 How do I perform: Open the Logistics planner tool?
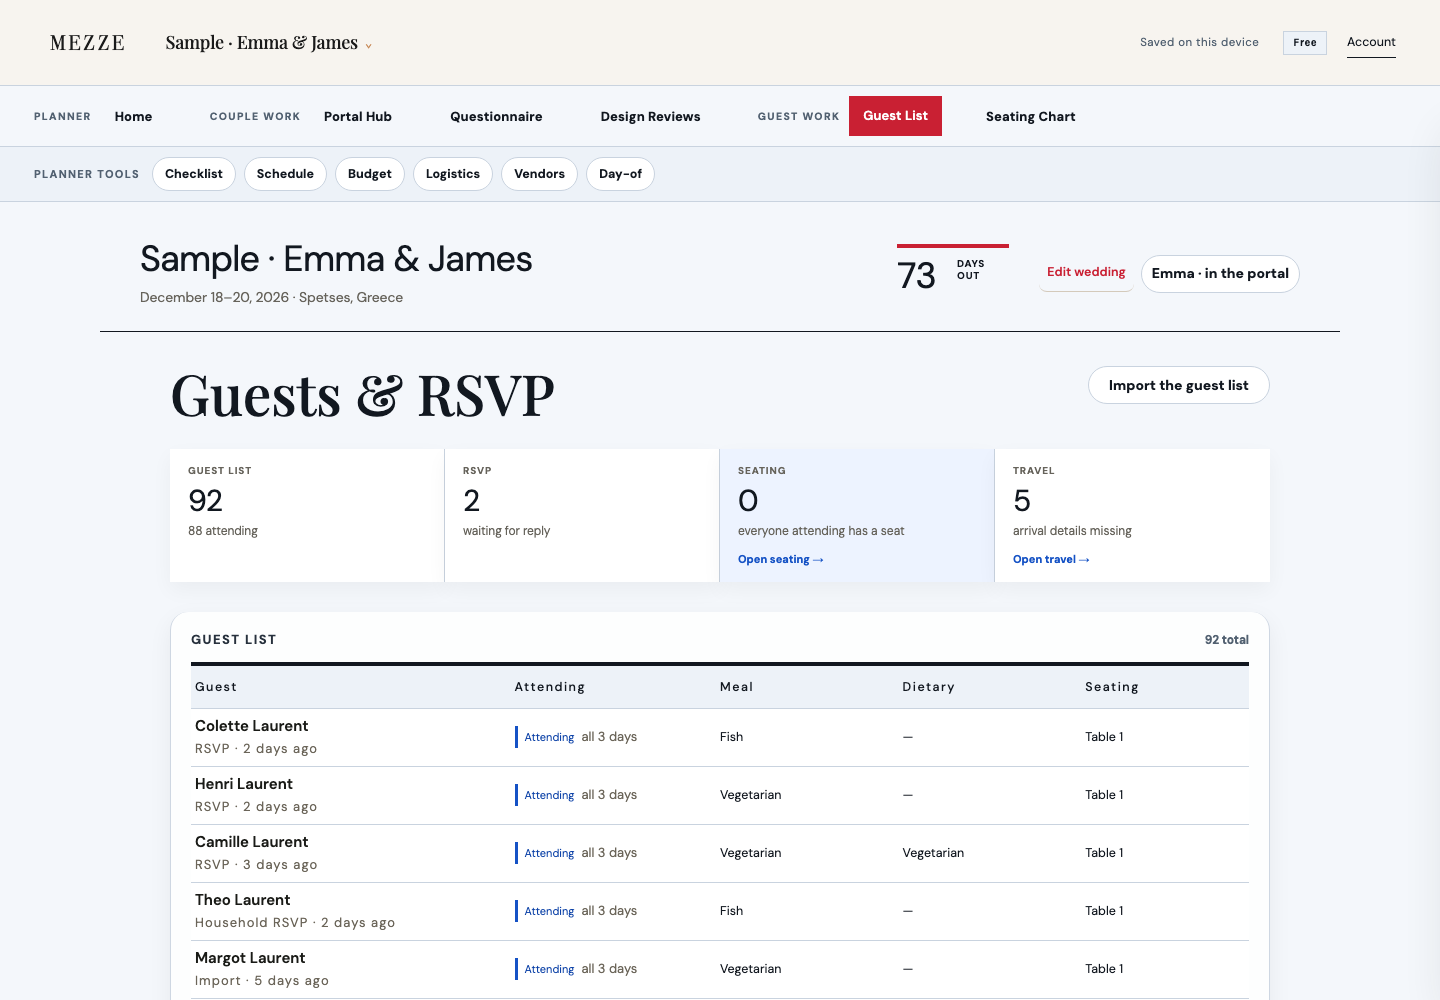pyautogui.click(x=453, y=174)
